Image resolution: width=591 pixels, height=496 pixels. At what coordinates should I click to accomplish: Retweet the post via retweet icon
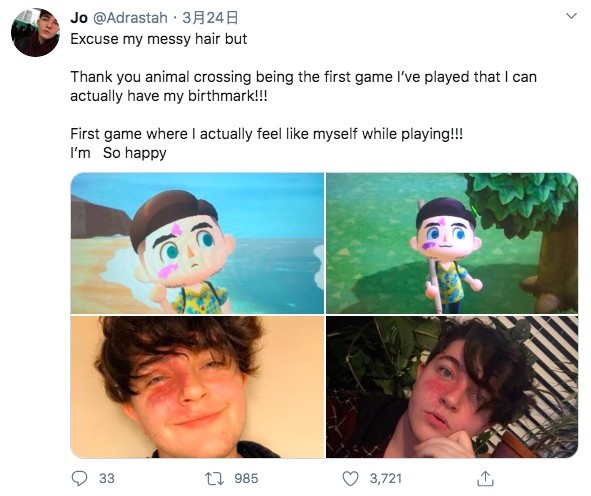click(214, 479)
